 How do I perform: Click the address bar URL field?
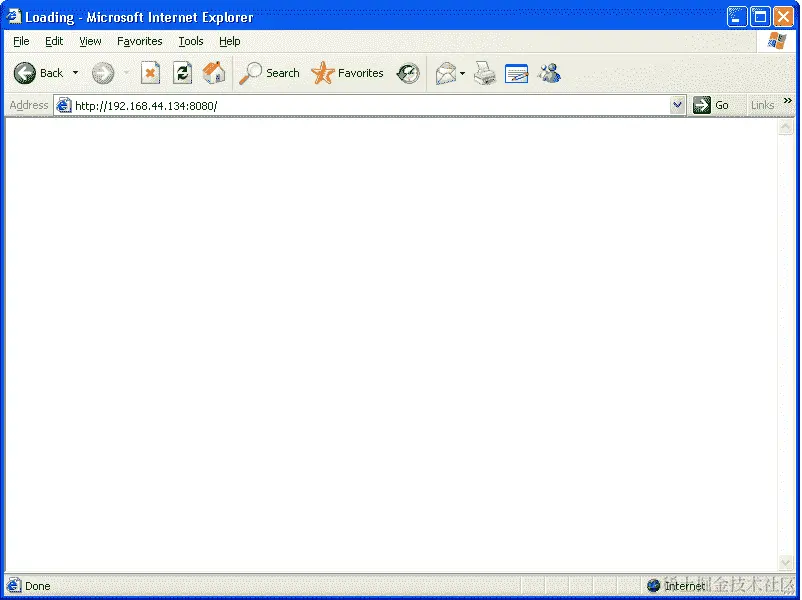point(370,105)
